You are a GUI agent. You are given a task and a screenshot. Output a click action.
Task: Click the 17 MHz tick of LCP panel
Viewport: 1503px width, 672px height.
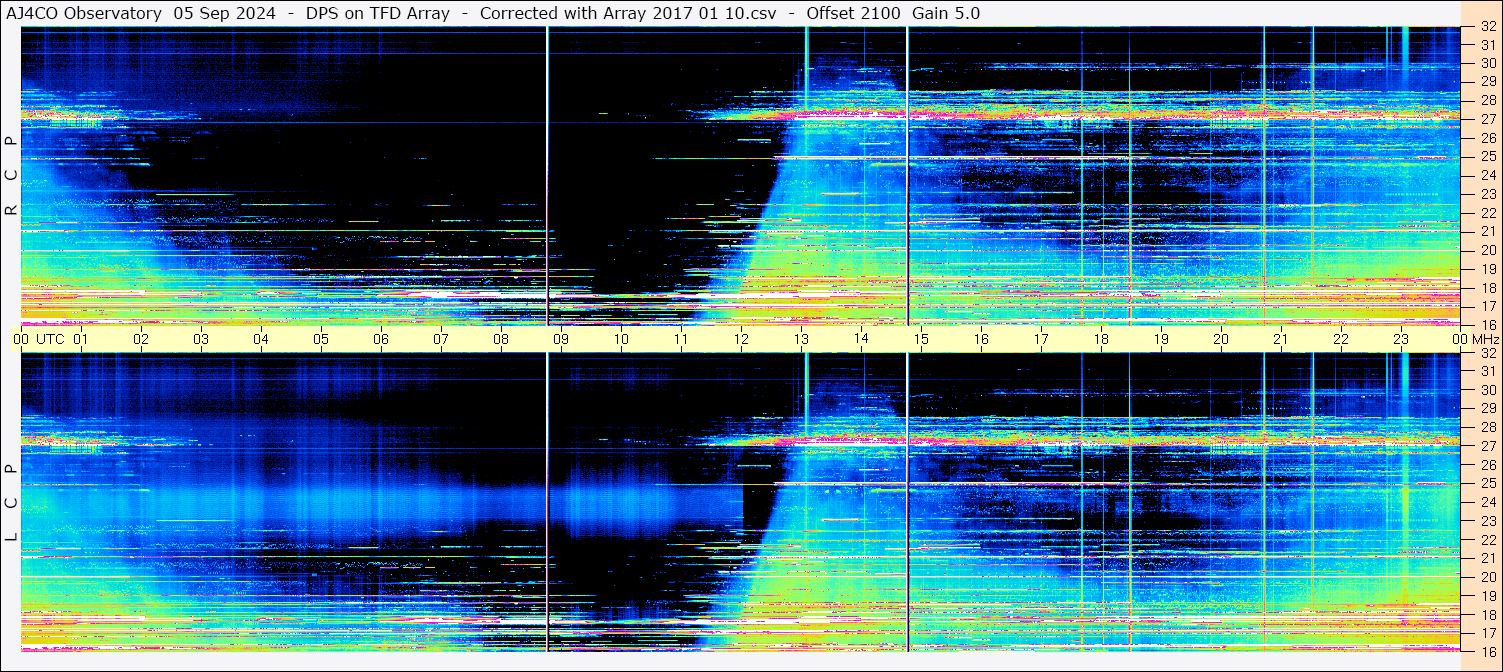[x=1487, y=633]
